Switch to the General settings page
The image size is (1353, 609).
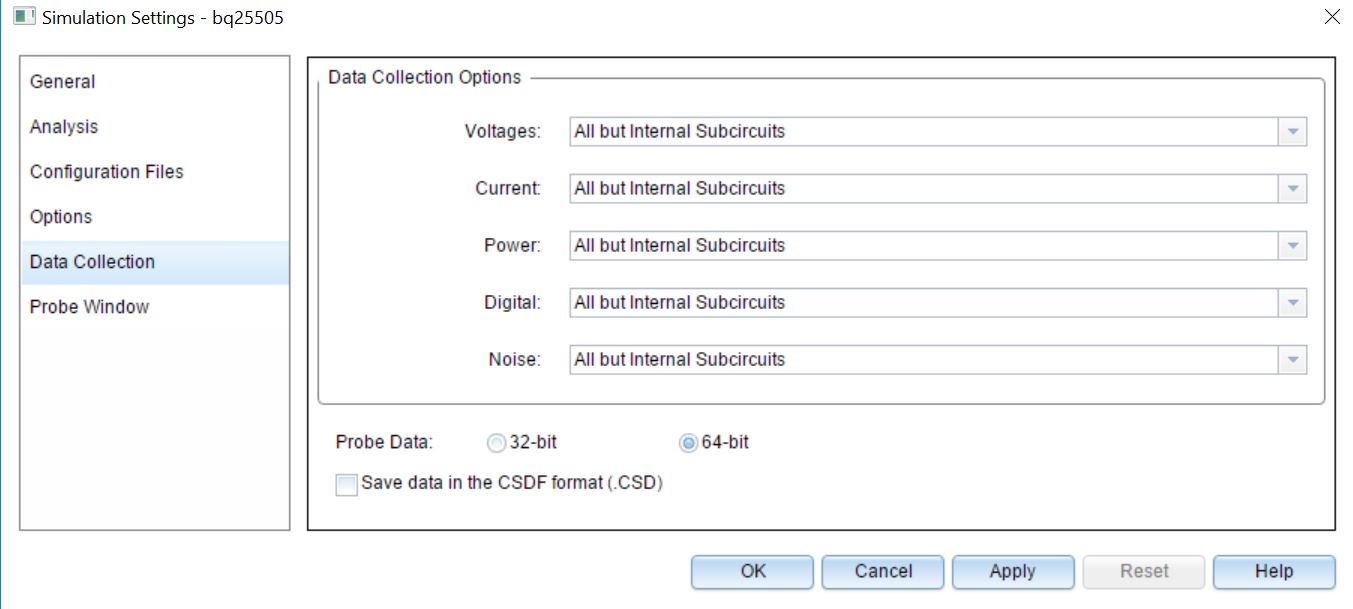[x=63, y=82]
